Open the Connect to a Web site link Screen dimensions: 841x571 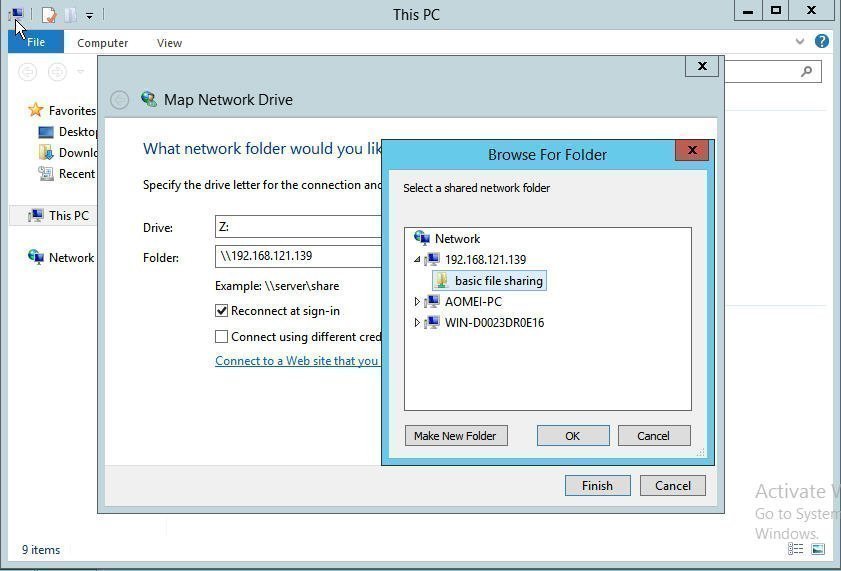297,361
